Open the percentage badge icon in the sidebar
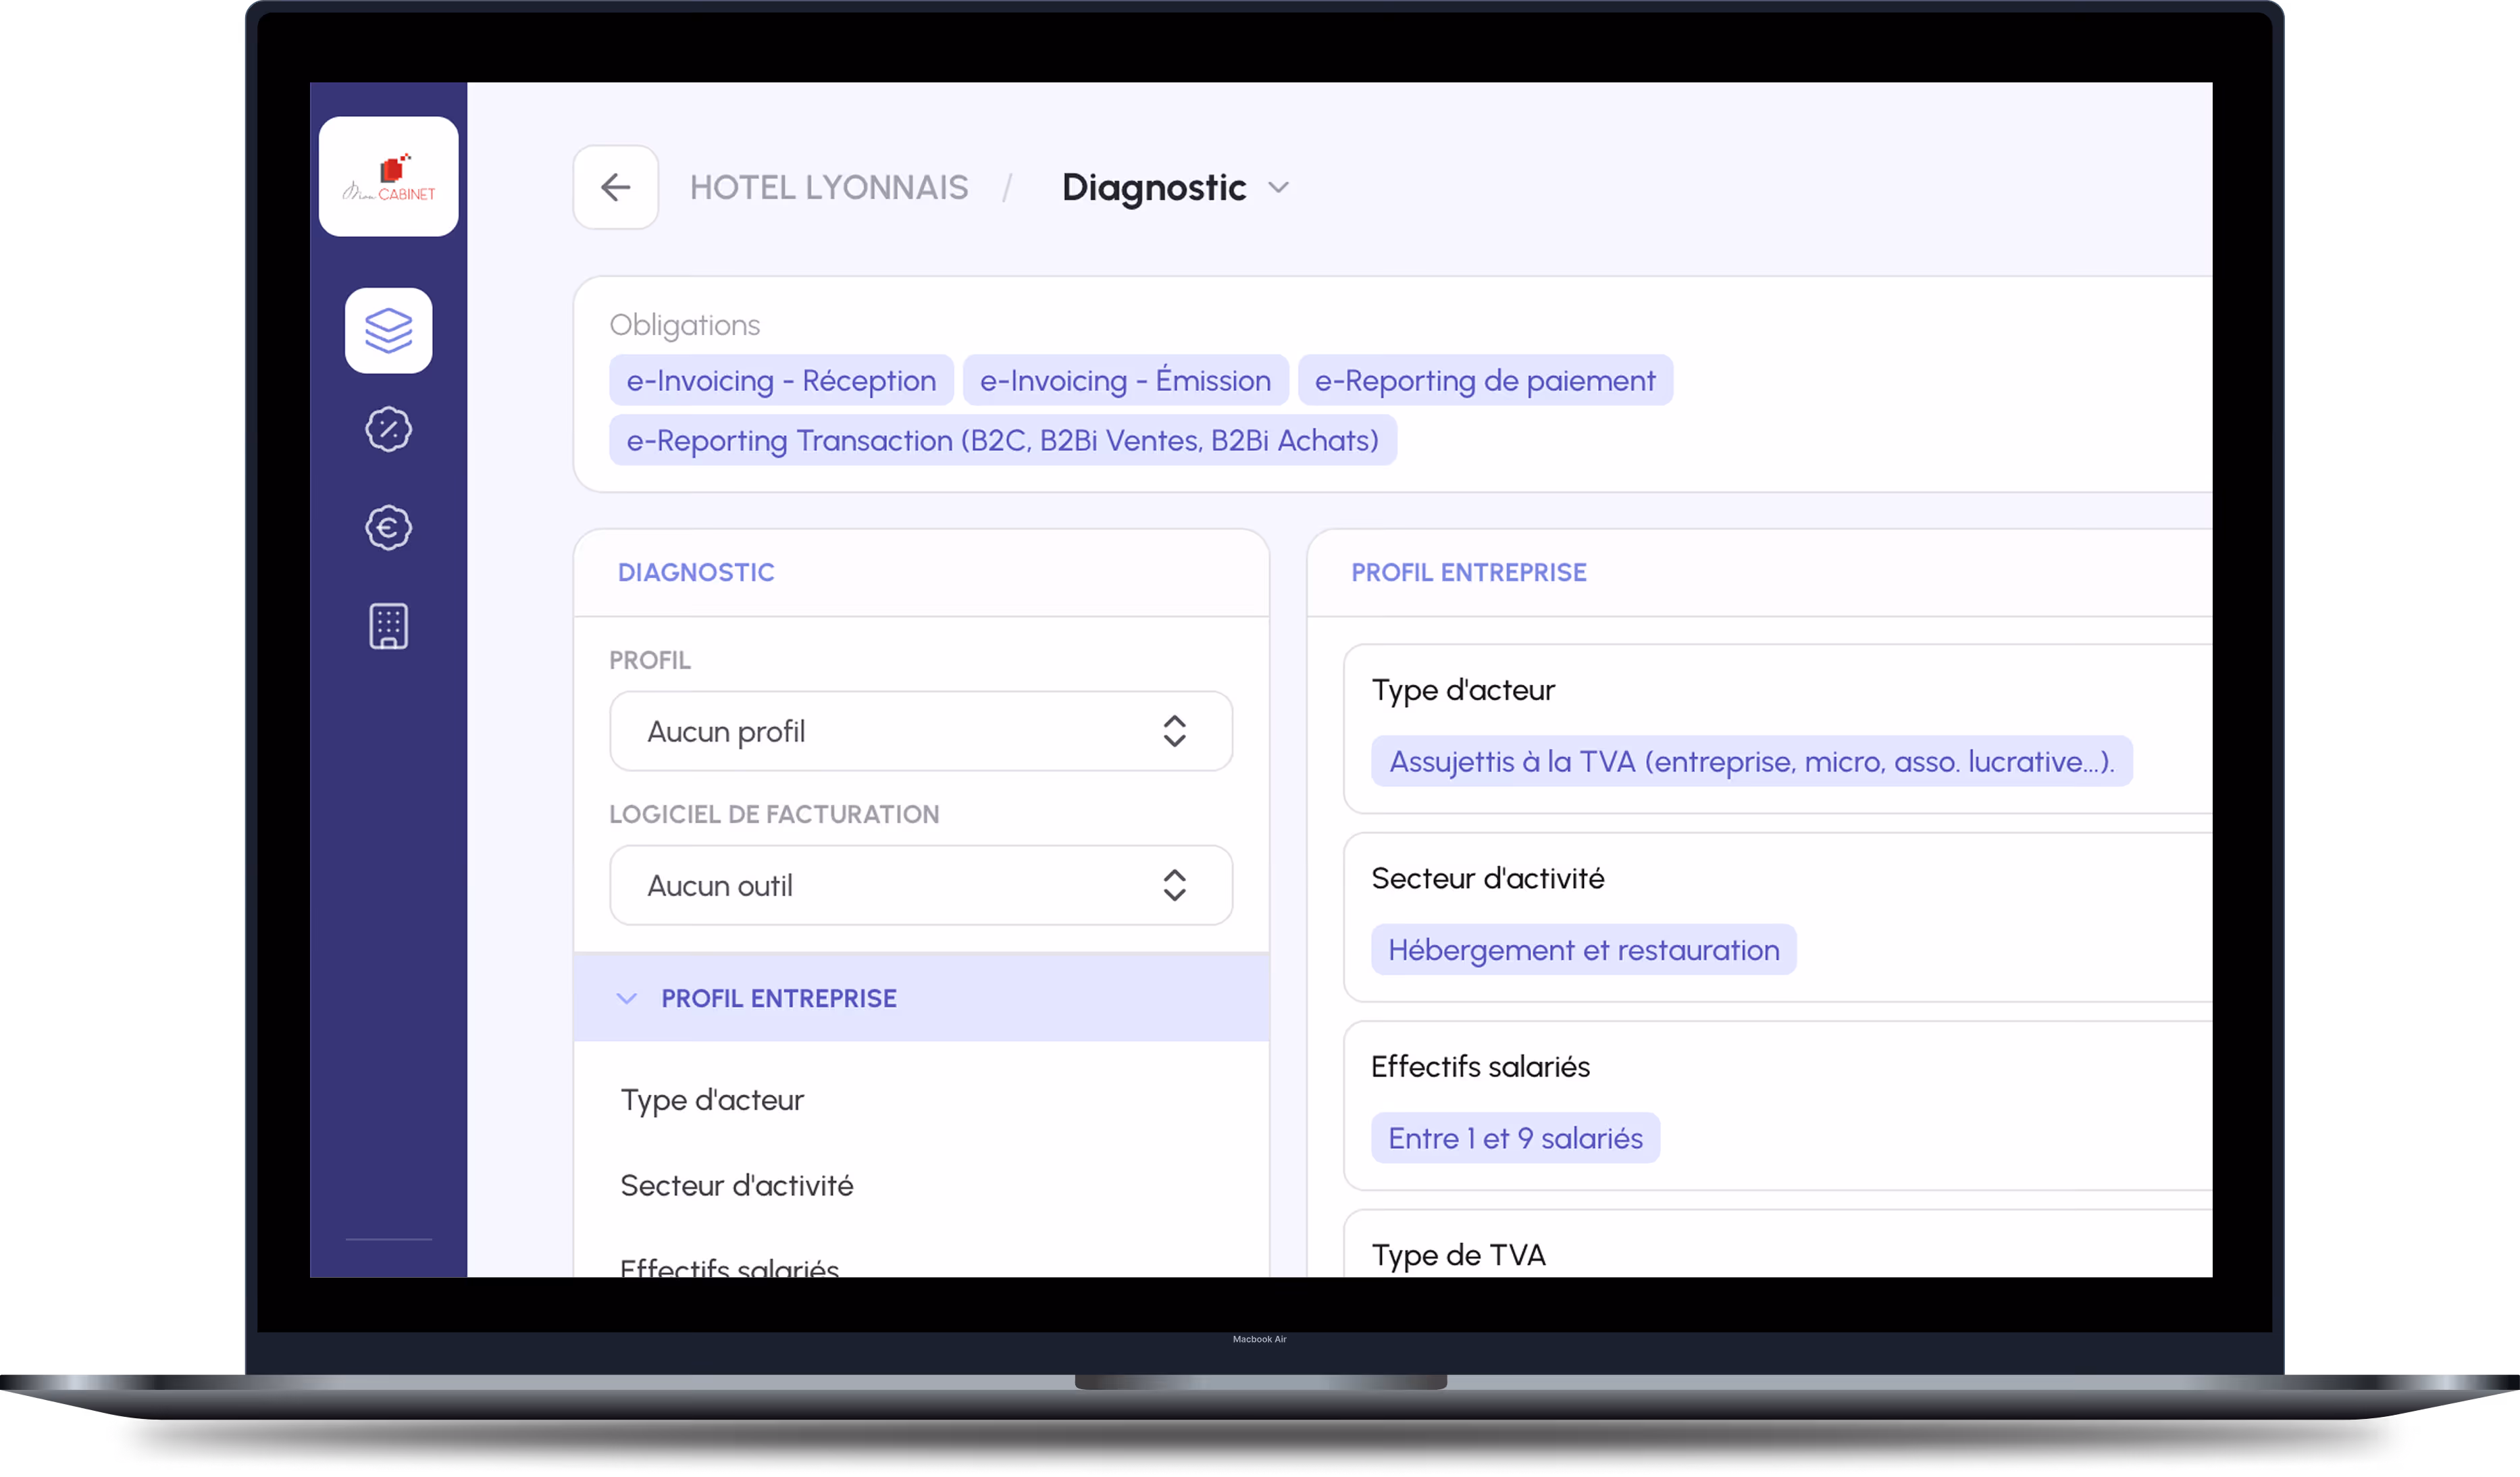The width and height of the screenshot is (2520, 1477). 388,429
